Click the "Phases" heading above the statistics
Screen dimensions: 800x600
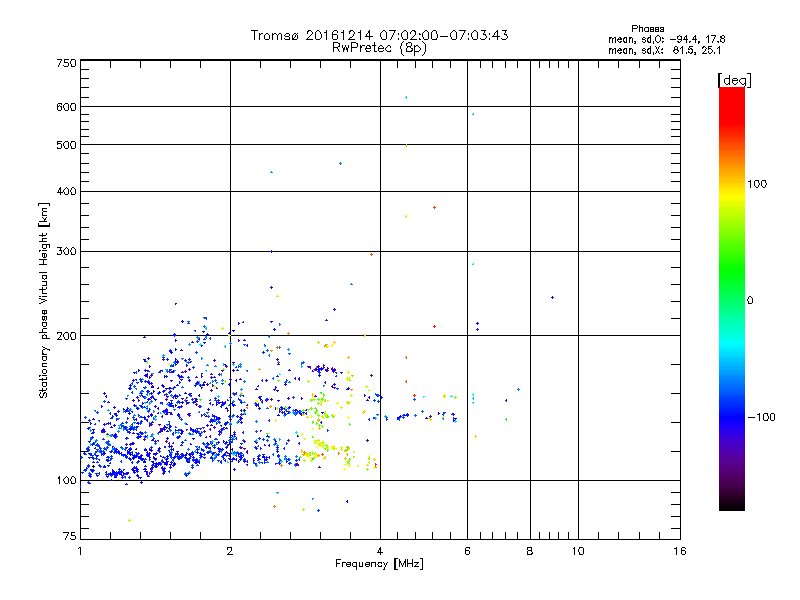[647, 29]
